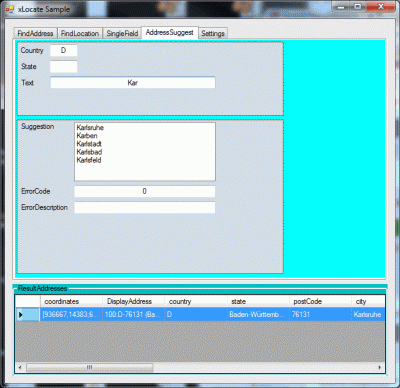Activate the AddressSuggest tab
Image resolution: width=400 pixels, height=388 pixels.
(170, 32)
